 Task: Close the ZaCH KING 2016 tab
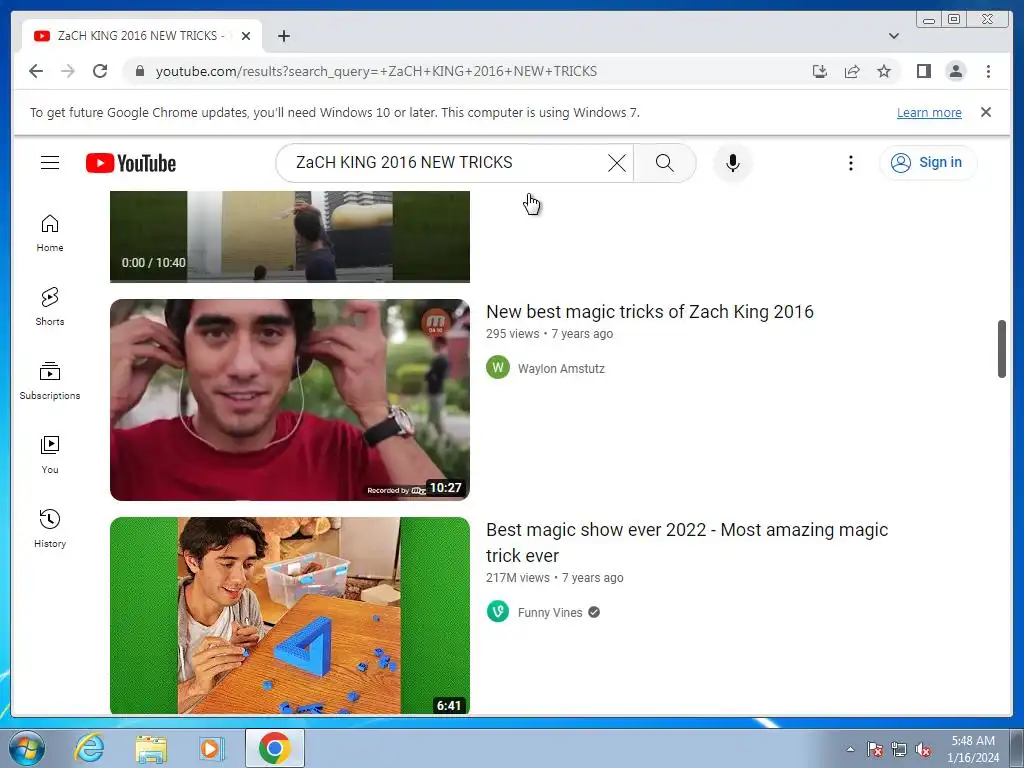[x=246, y=36]
